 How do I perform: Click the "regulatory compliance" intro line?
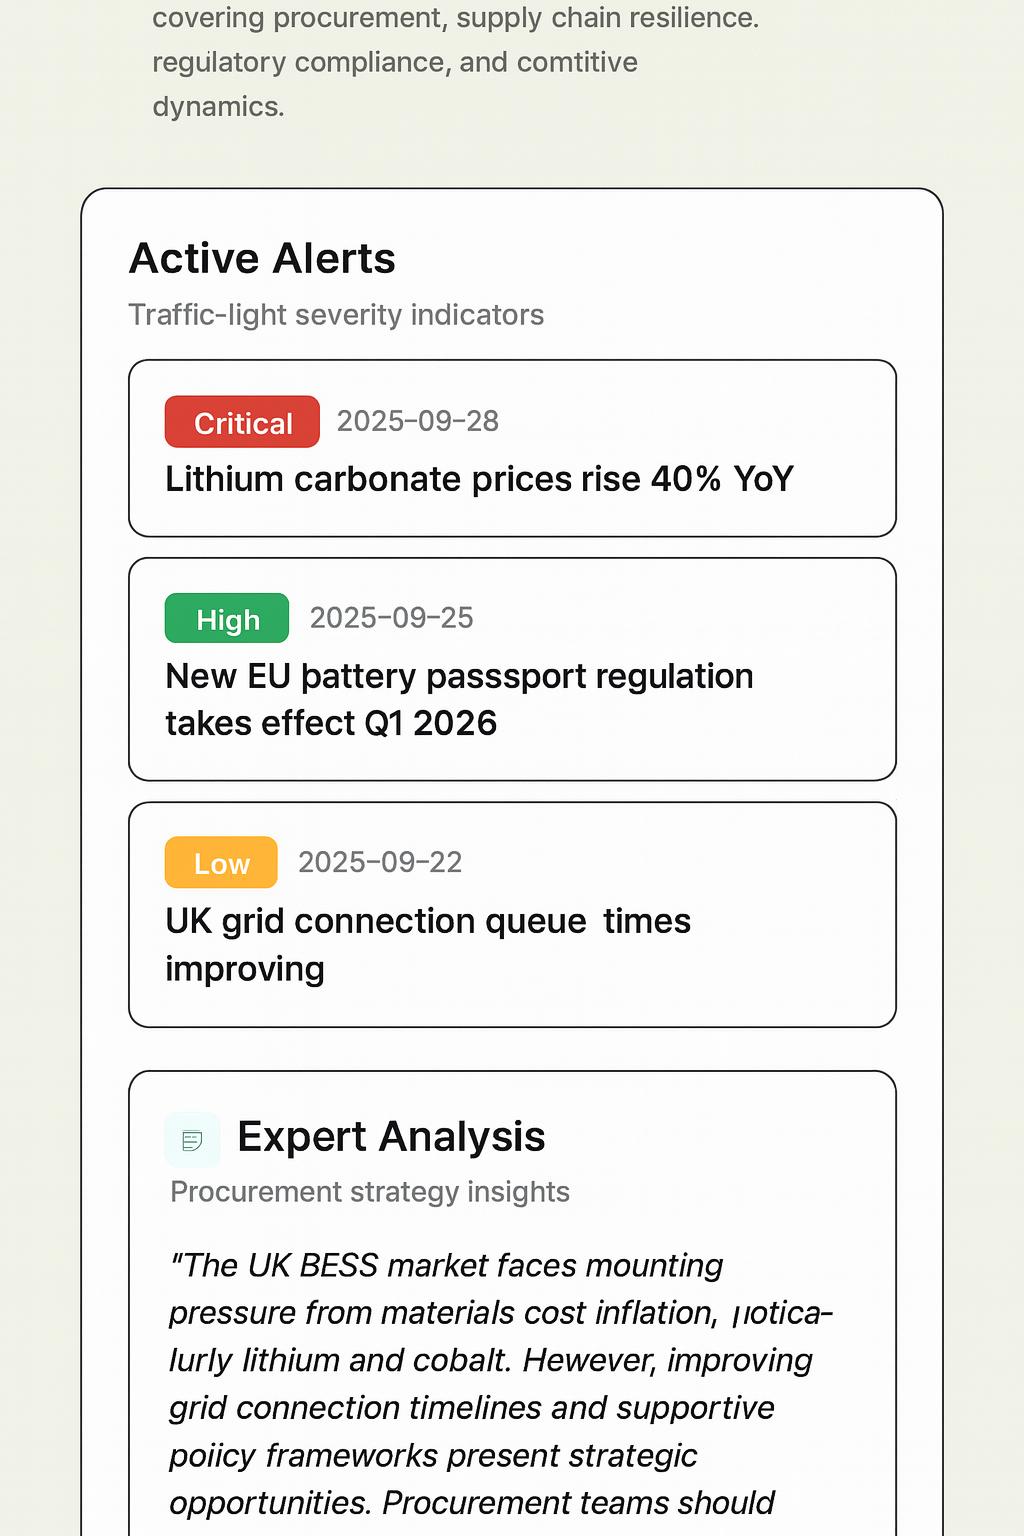[x=395, y=62]
